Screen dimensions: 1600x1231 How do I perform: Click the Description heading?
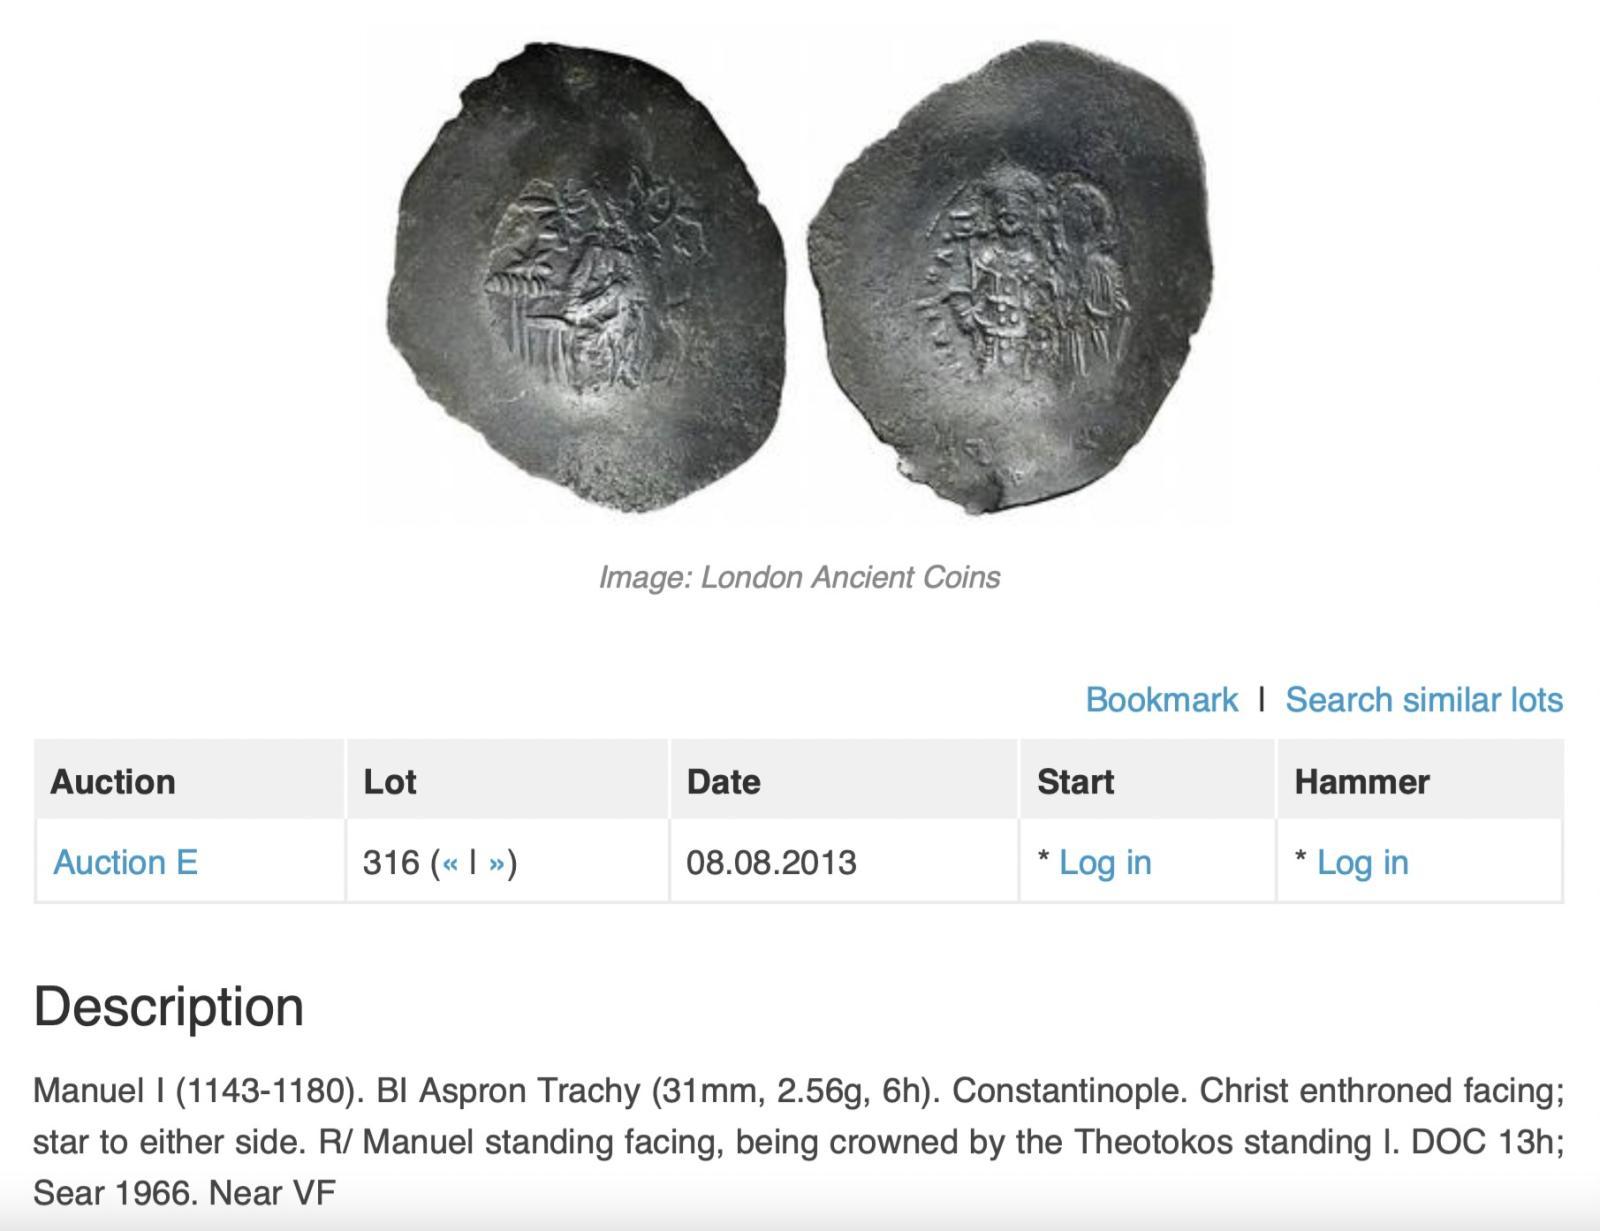click(169, 1006)
